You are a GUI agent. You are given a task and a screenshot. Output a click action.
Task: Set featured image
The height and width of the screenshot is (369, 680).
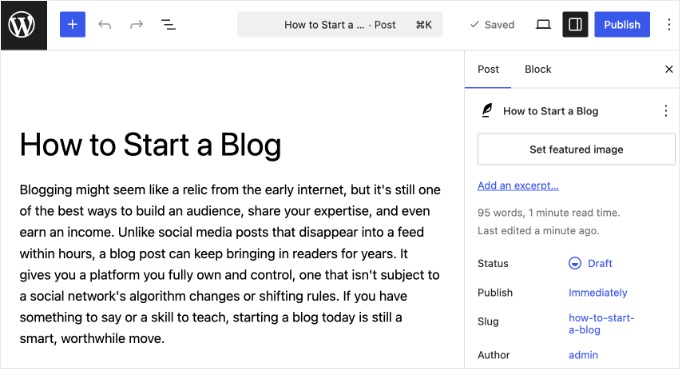click(x=576, y=149)
